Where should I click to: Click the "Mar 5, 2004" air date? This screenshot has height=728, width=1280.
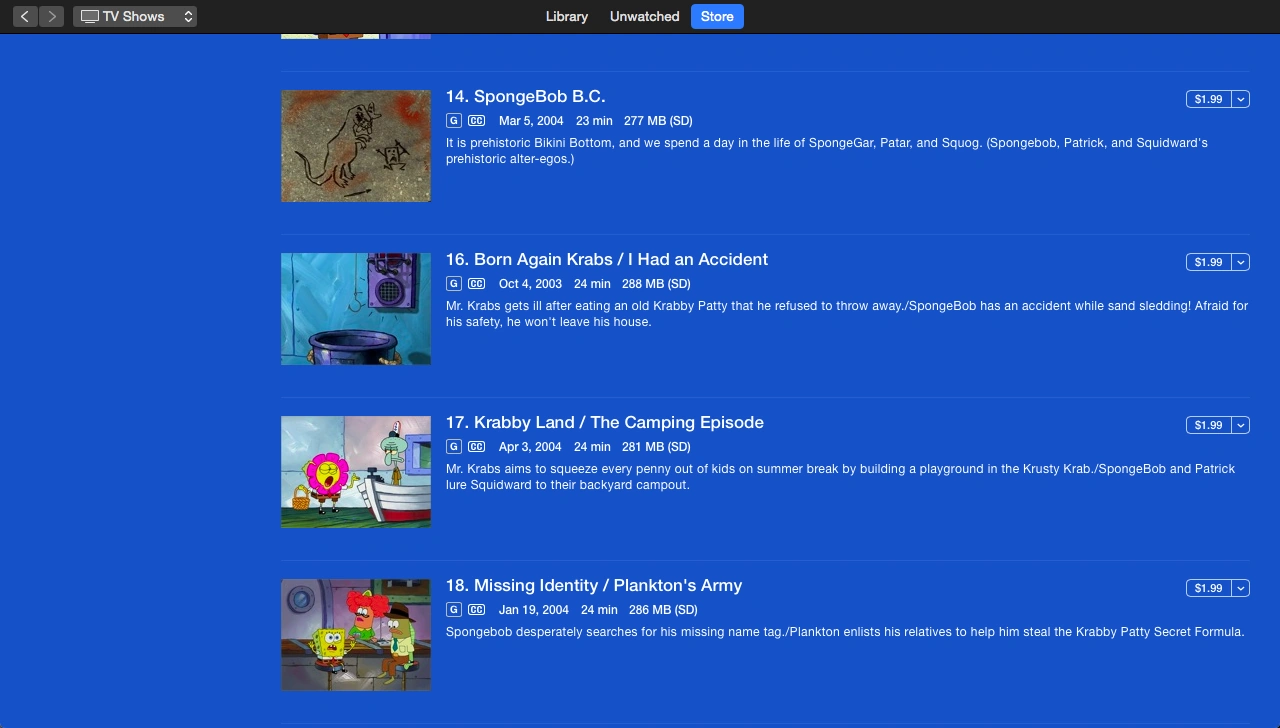(531, 121)
